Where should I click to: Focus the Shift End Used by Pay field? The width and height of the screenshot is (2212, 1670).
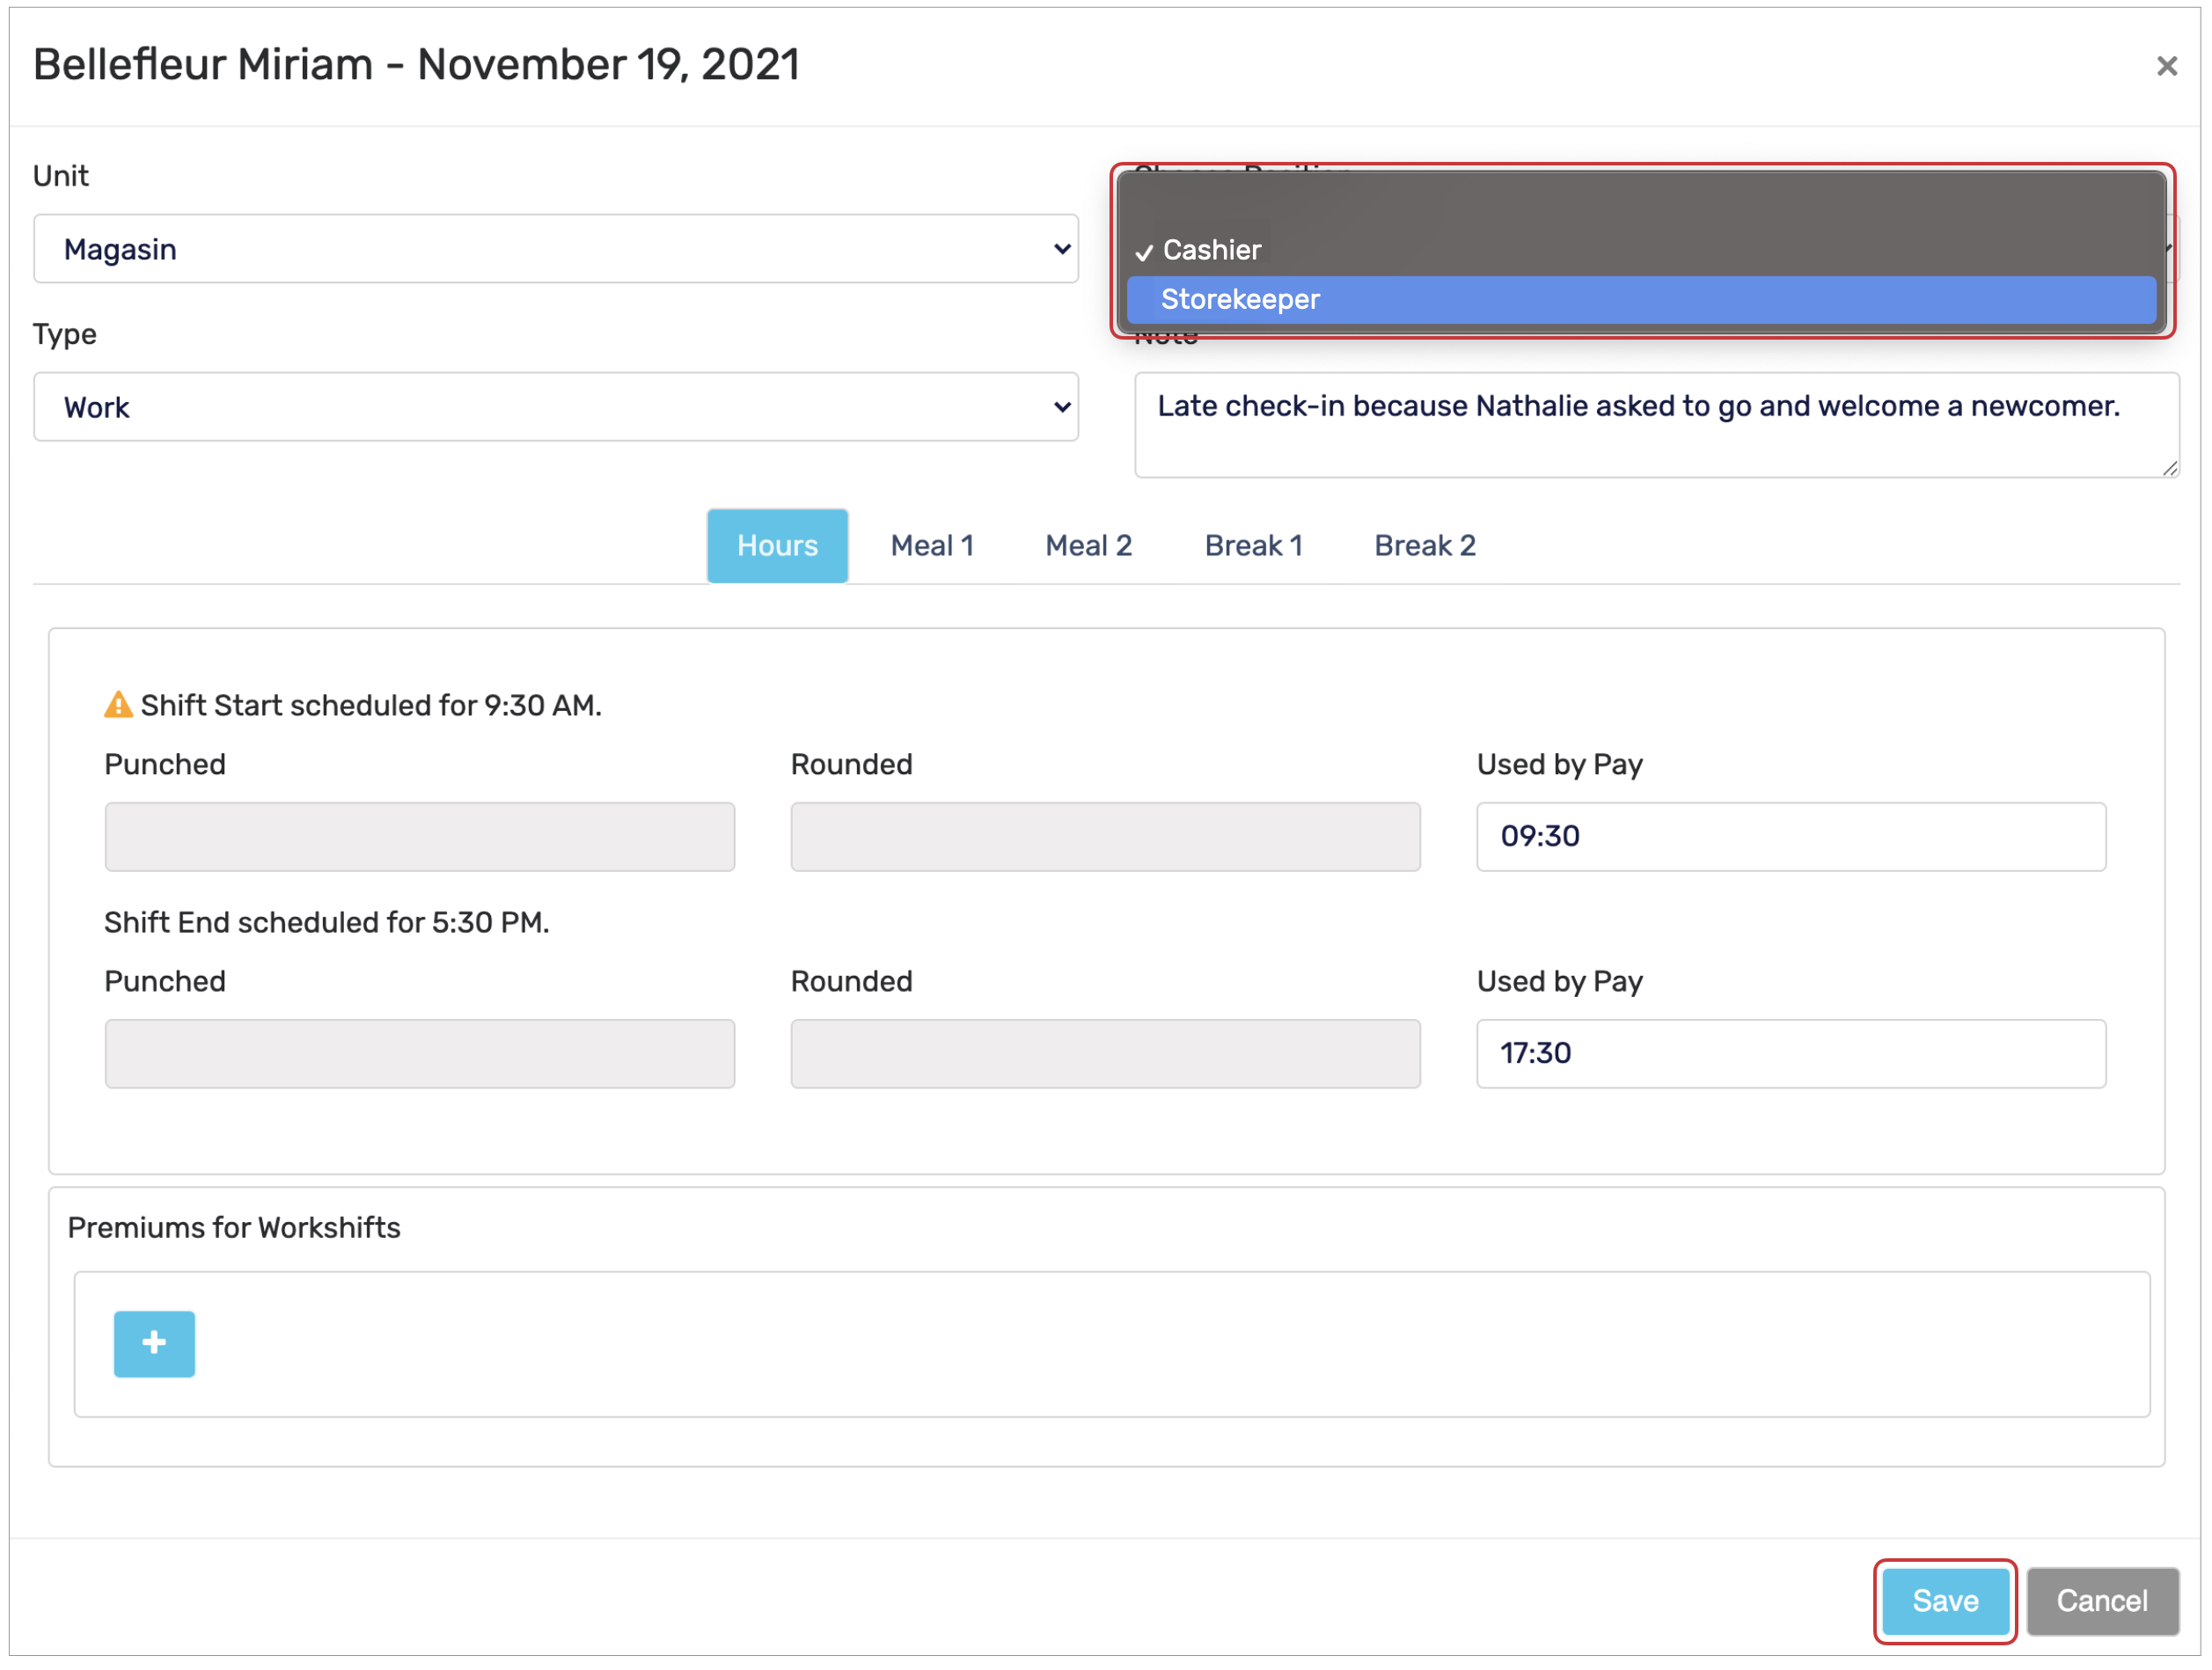point(1790,1053)
